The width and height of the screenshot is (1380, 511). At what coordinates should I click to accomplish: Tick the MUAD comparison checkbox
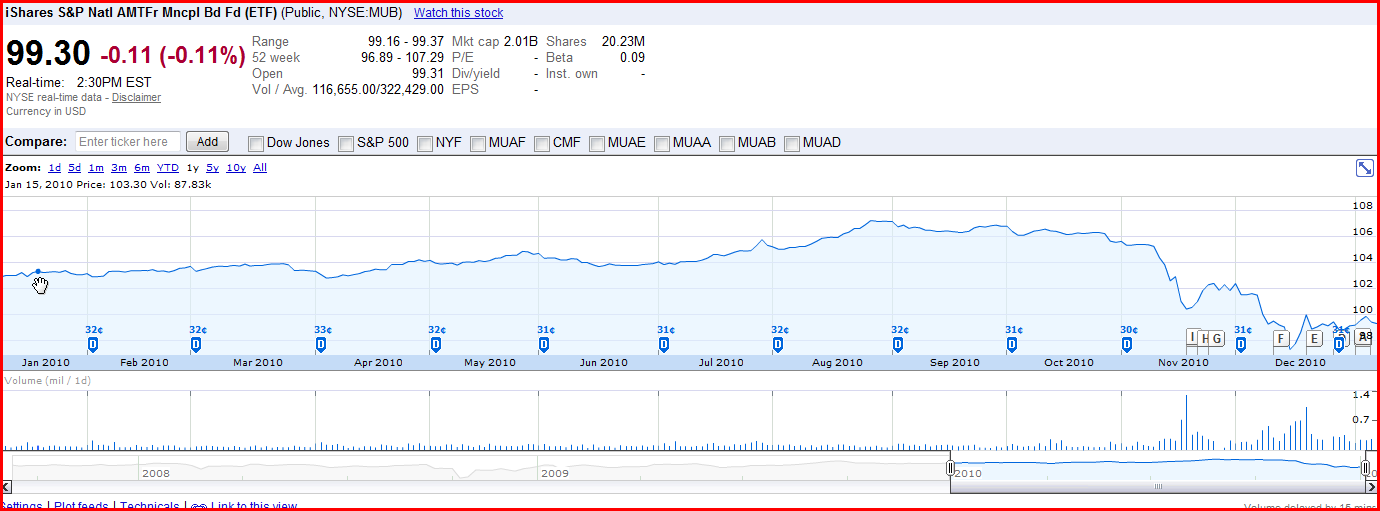point(792,143)
